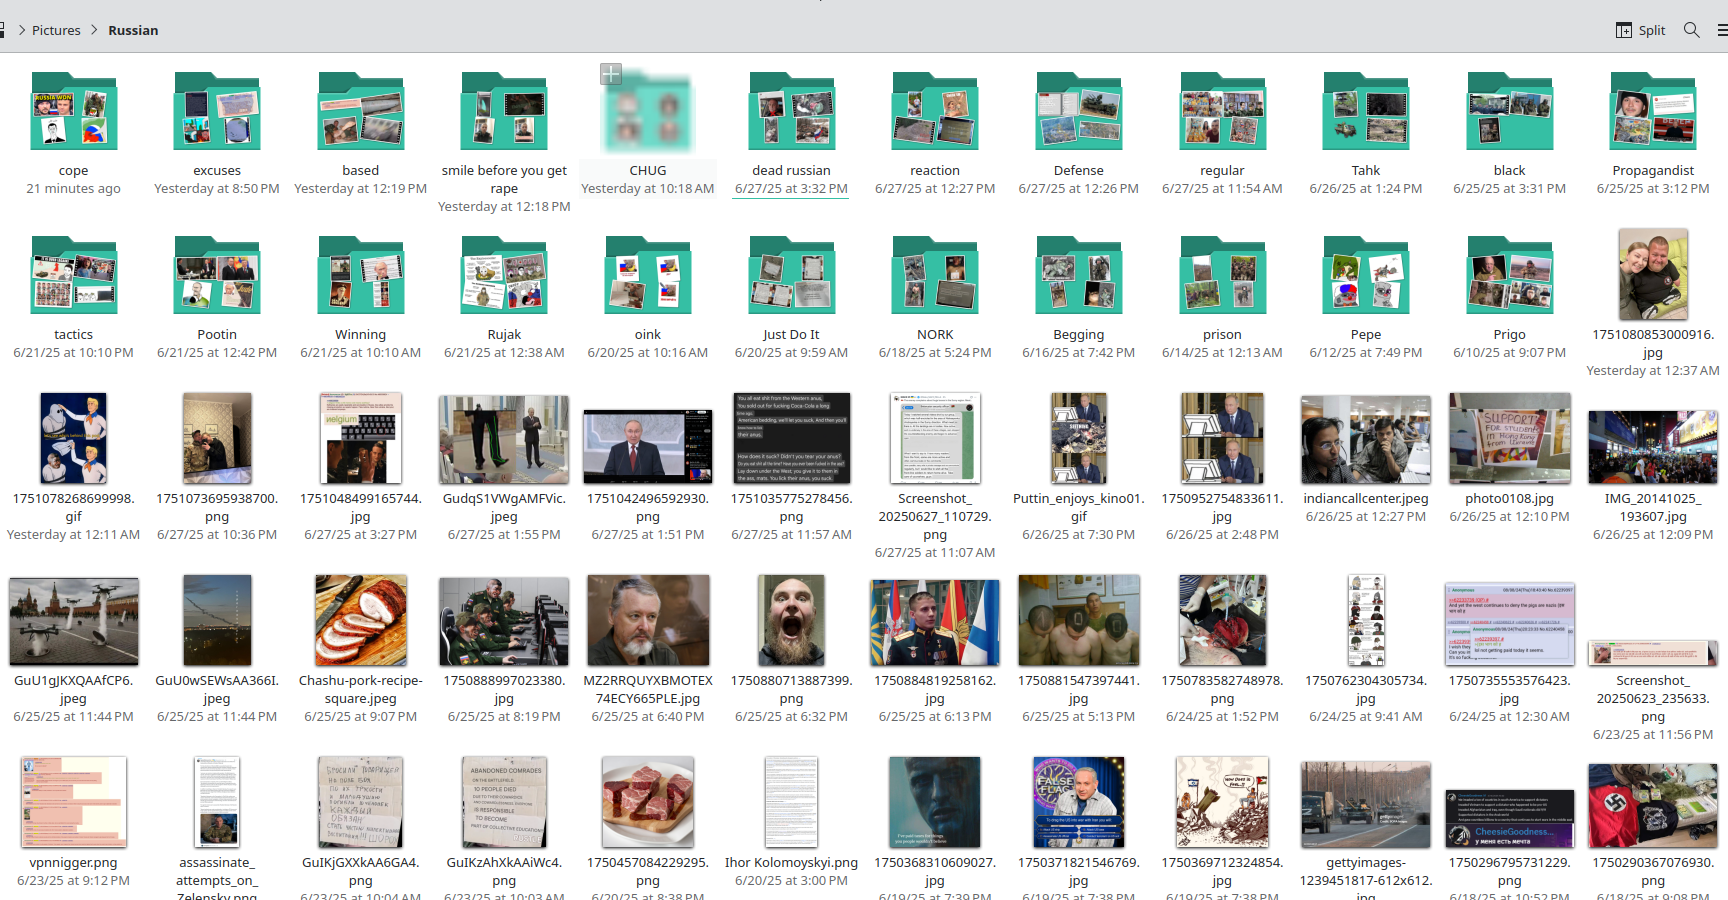Click the Russian breadcrumb label
This screenshot has width=1728, height=900.
(133, 30)
